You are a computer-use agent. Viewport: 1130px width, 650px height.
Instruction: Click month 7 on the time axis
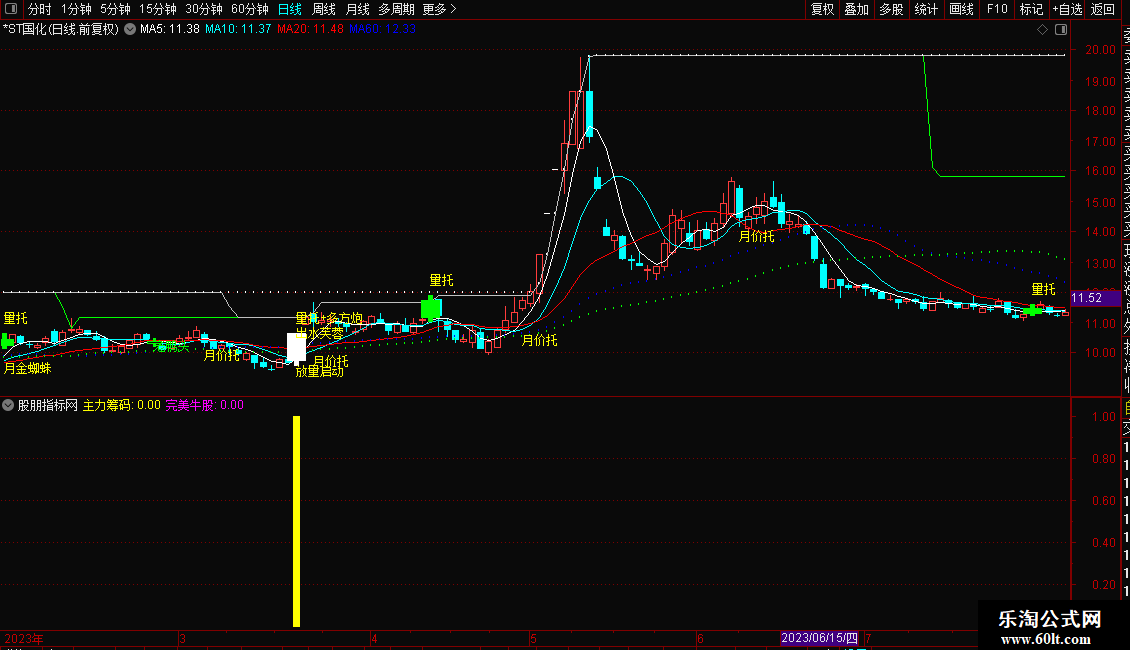pyautogui.click(x=868, y=639)
